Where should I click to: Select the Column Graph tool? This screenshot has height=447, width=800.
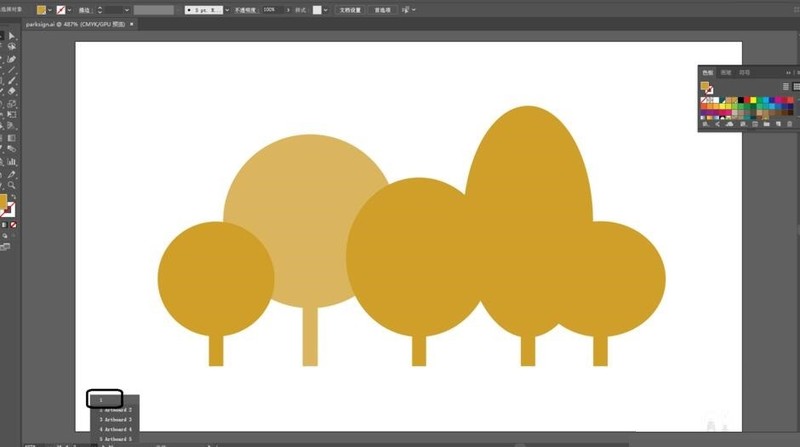pyautogui.click(x=12, y=162)
